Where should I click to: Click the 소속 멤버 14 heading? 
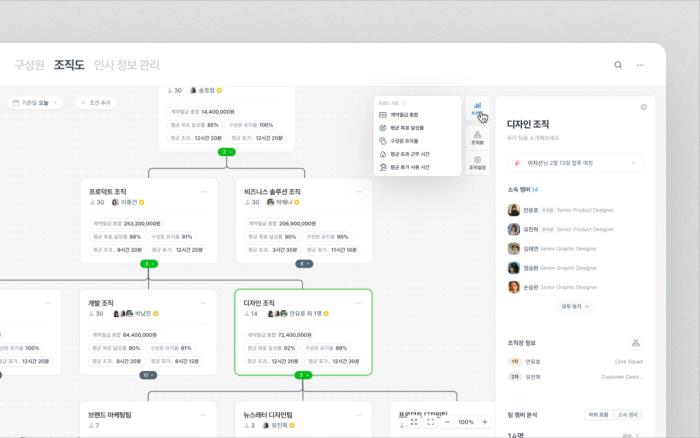point(522,189)
